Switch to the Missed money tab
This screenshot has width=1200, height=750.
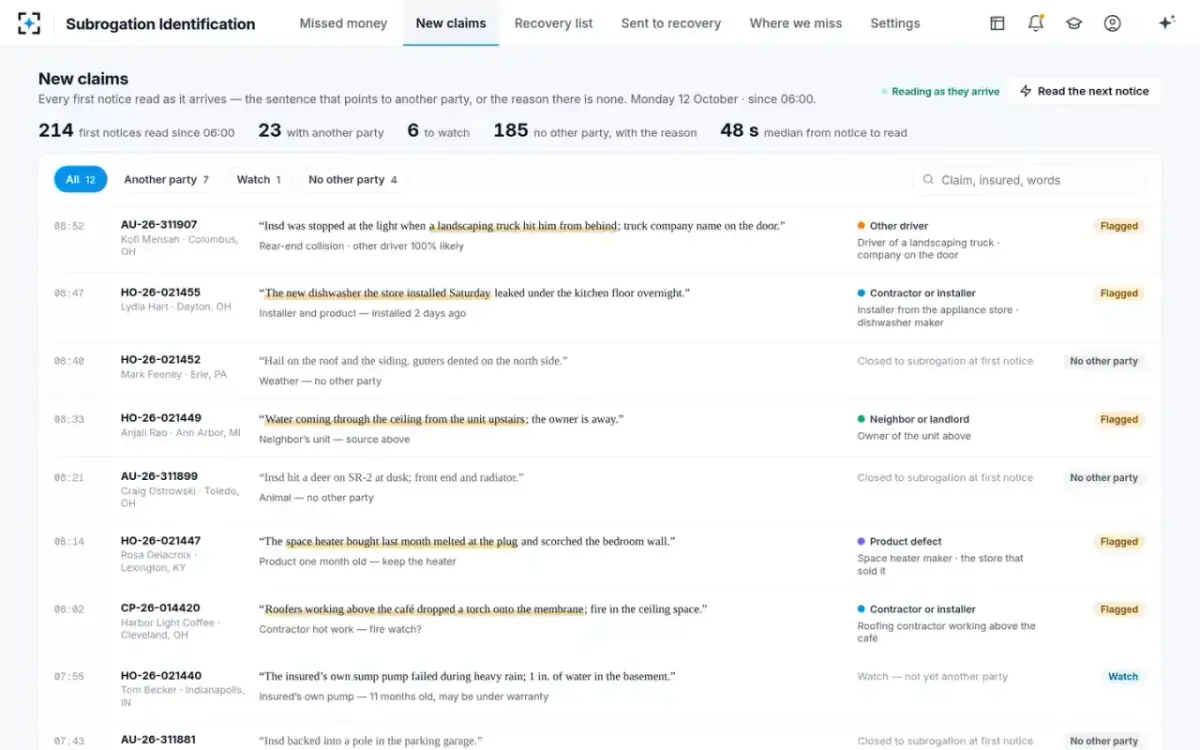click(343, 23)
